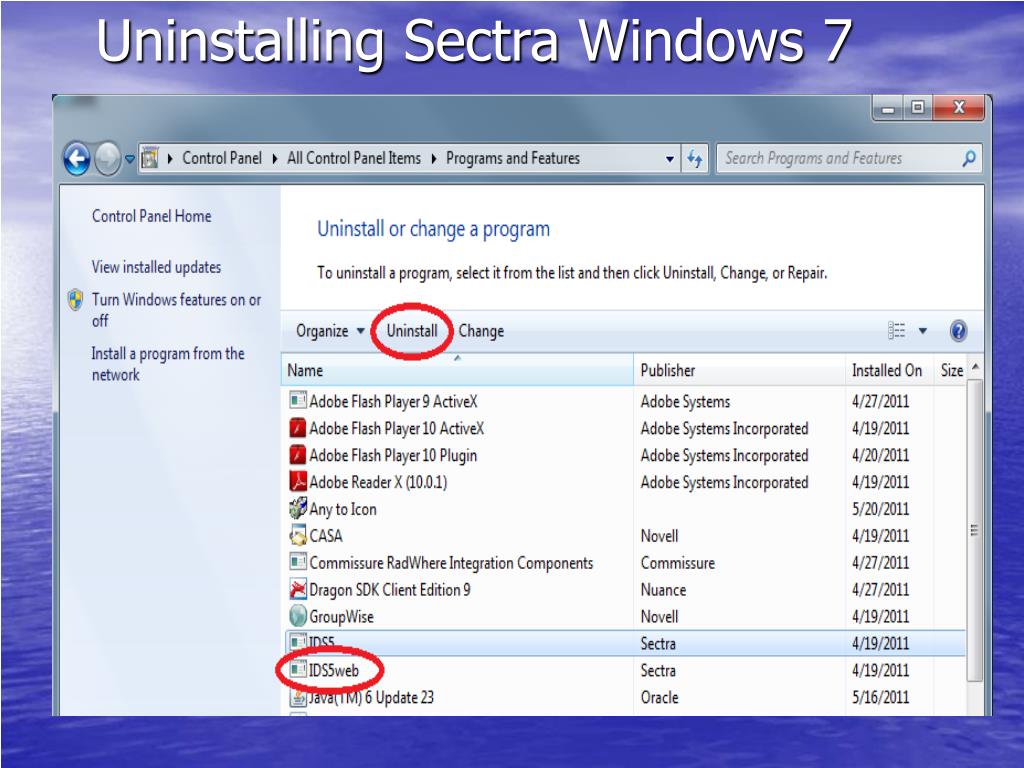1024x768 pixels.
Task: Click shield icon beside Windows features link
Action: (76, 300)
